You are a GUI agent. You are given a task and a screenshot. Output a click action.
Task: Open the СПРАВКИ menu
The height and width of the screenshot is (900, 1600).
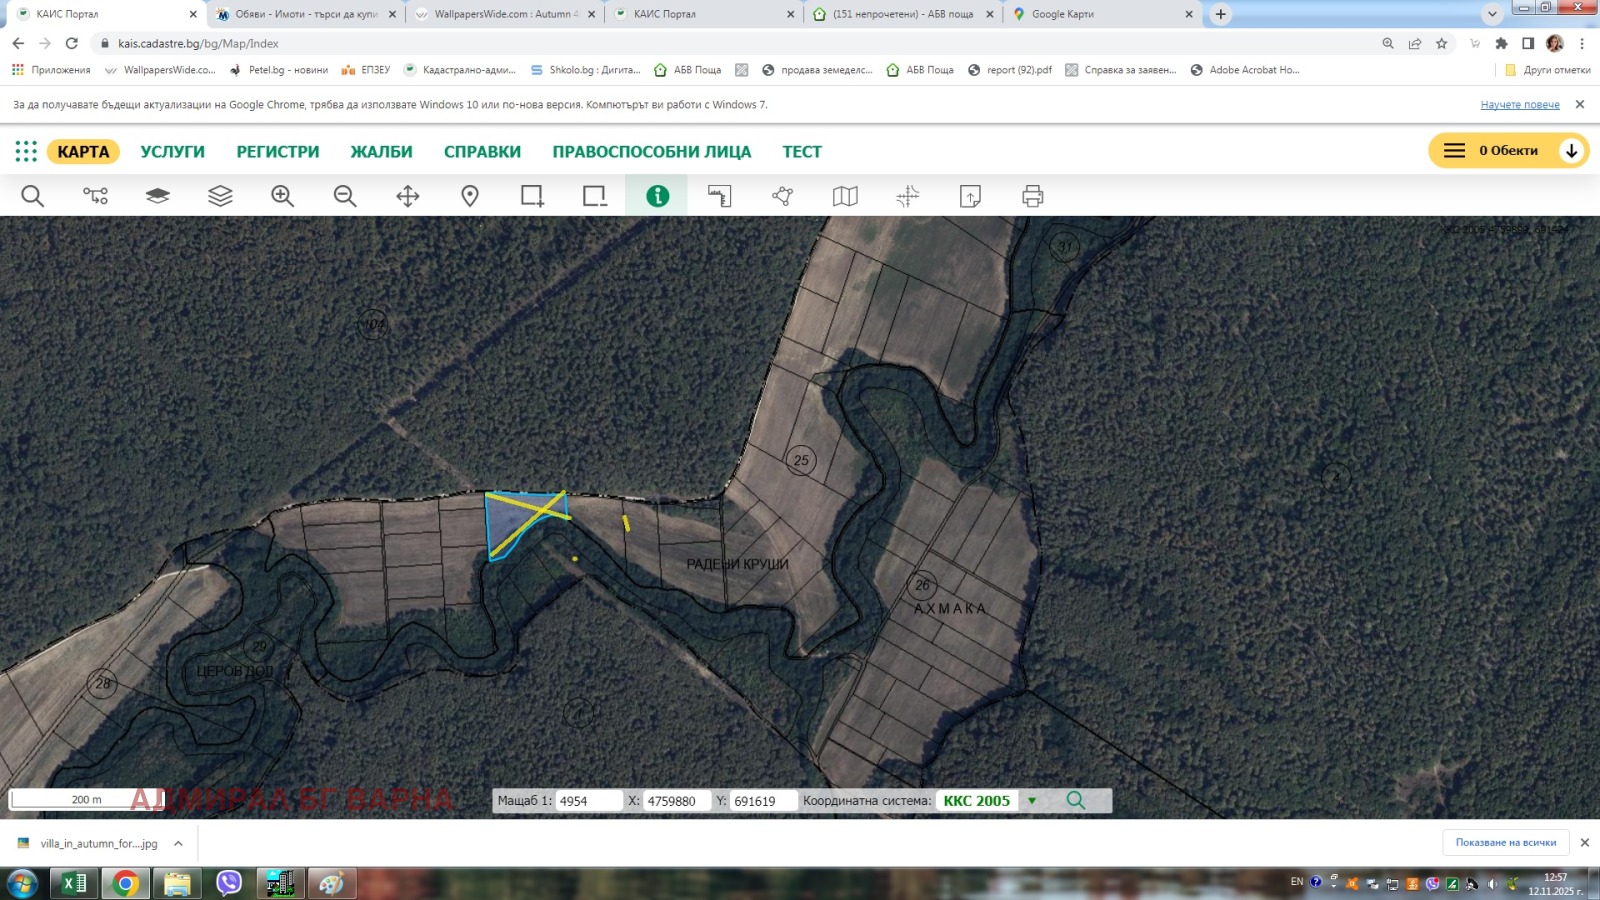[x=482, y=152]
